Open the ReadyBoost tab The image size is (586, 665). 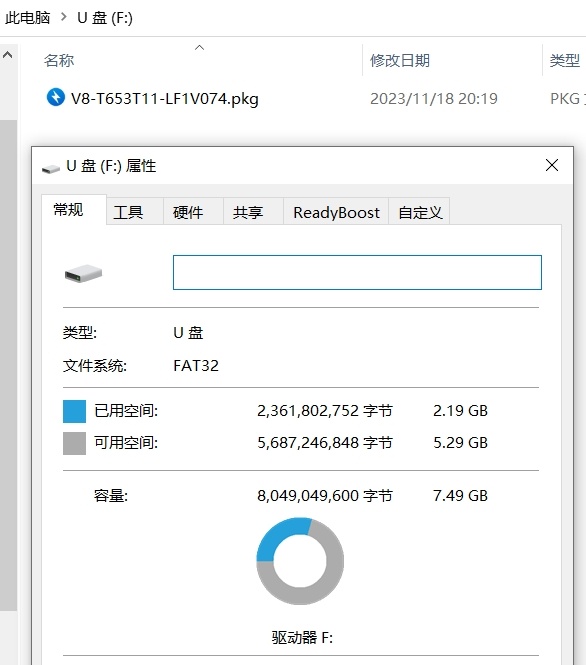(336, 212)
